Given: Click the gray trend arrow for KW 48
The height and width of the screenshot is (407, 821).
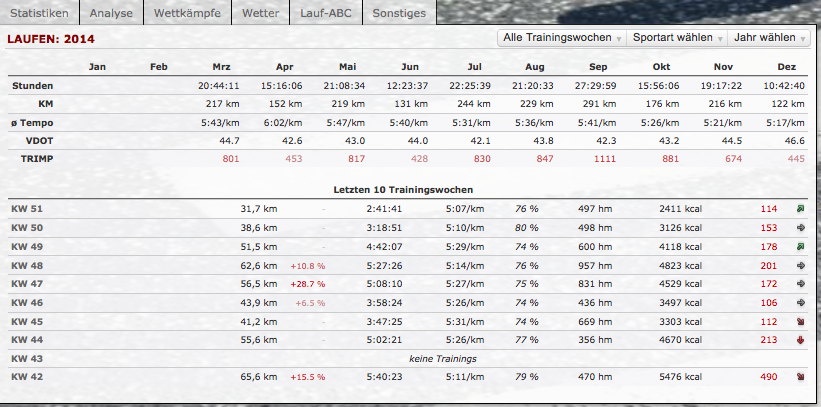Looking at the screenshot, I should (801, 266).
